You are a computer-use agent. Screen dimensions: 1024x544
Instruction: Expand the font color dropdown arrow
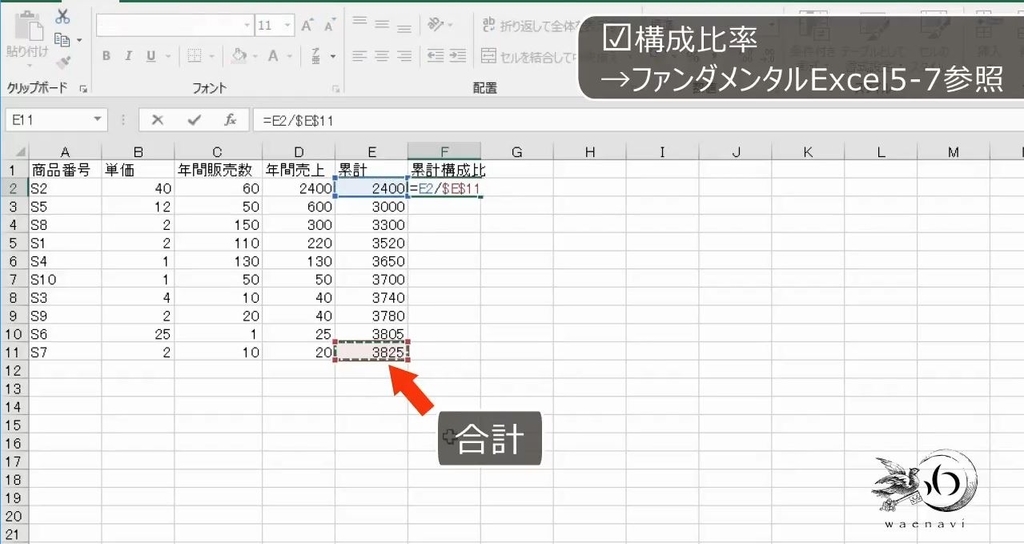289,57
